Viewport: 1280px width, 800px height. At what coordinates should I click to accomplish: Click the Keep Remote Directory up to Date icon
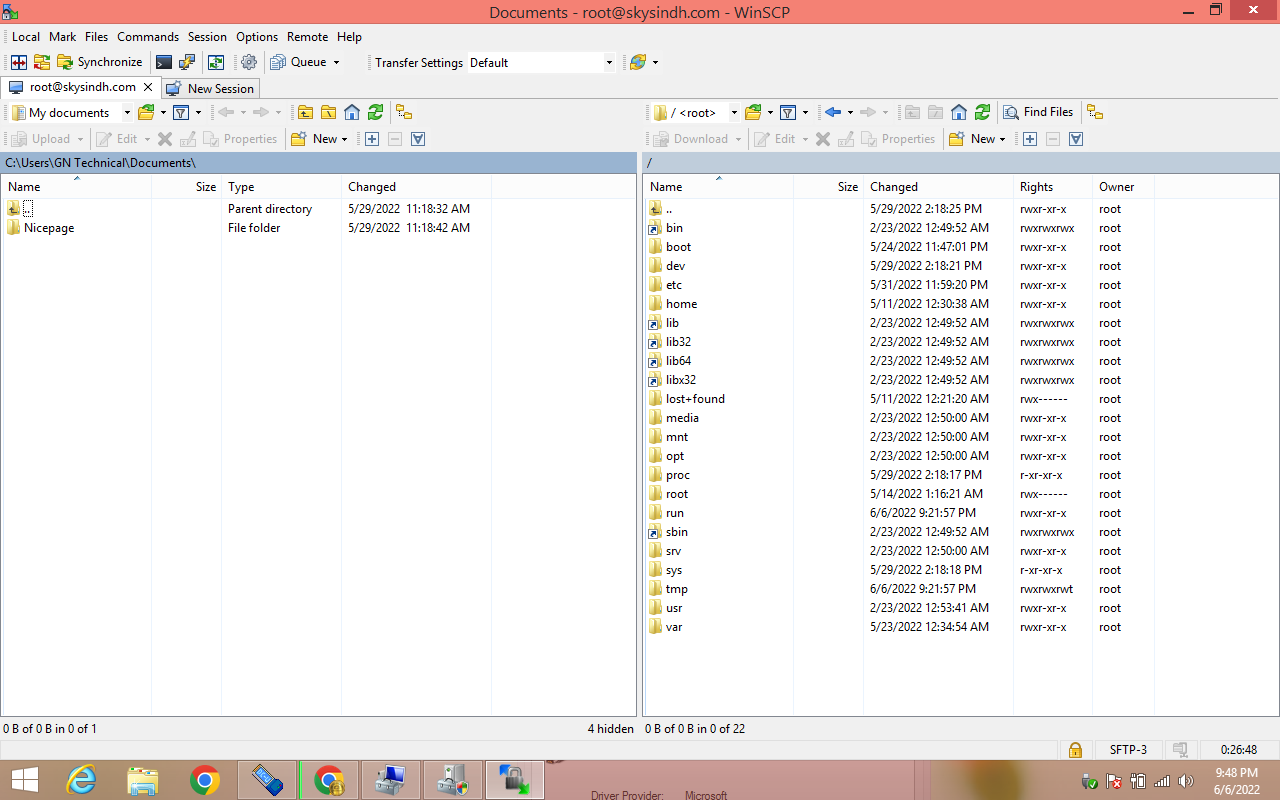[x=41, y=62]
